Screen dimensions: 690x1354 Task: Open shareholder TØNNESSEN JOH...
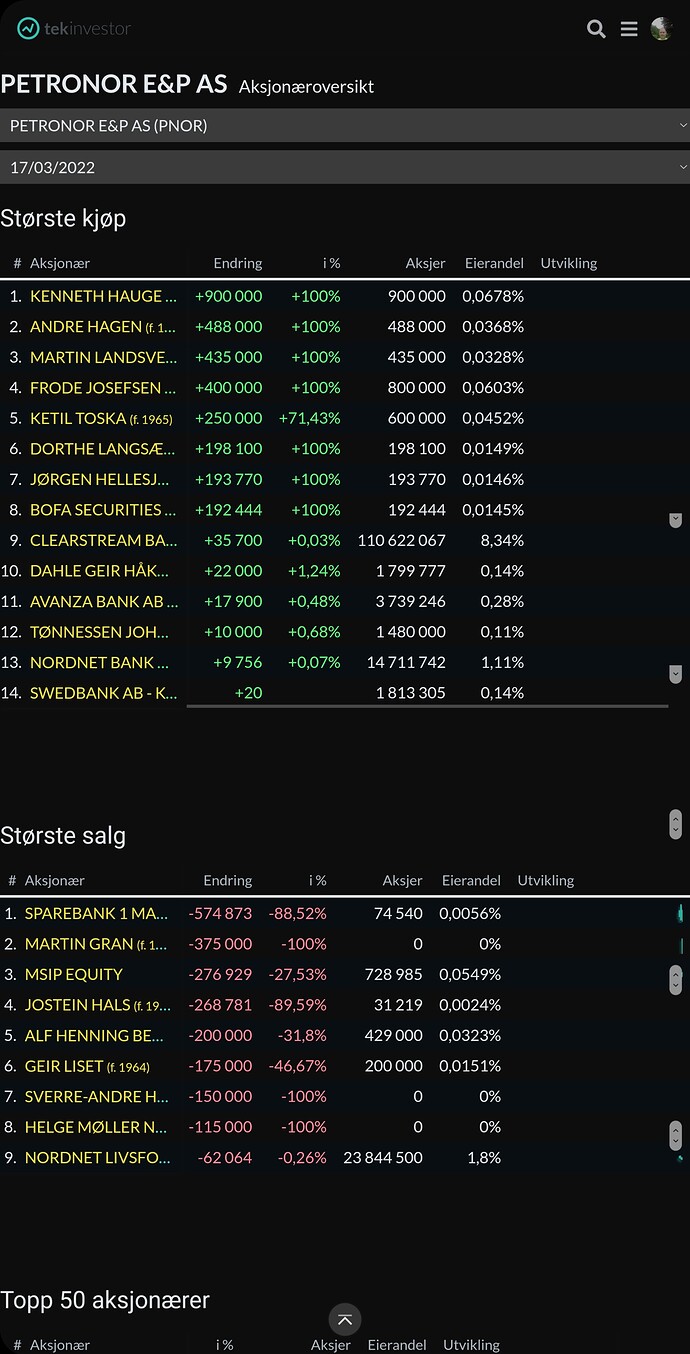pos(103,632)
